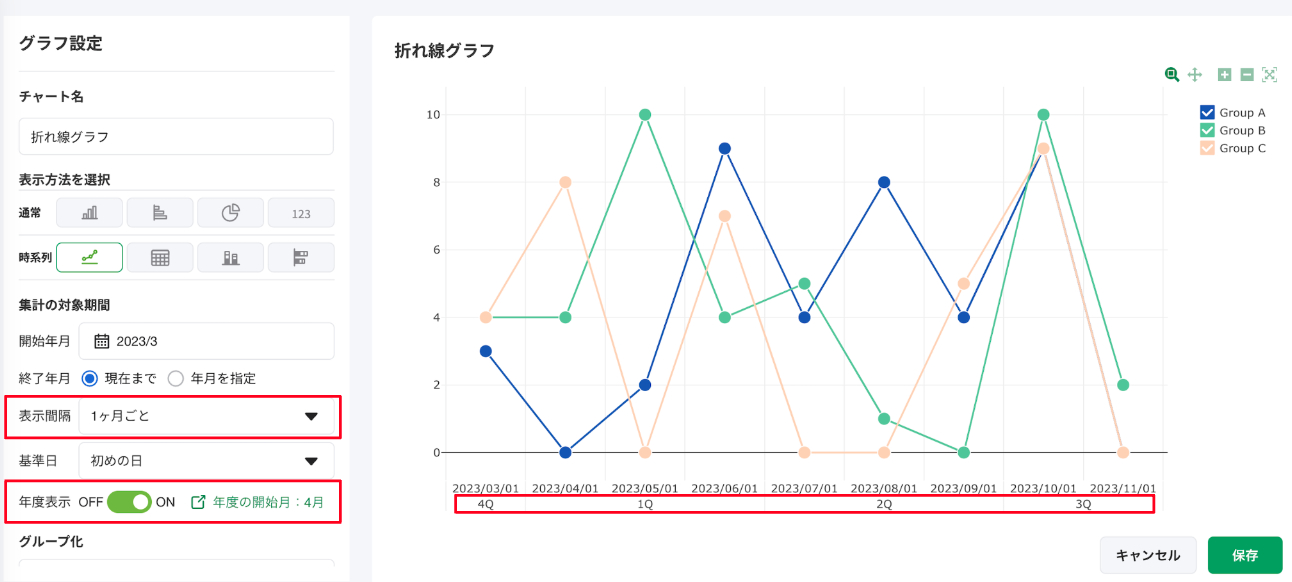Select the time-series stacked column chart

tap(230, 257)
